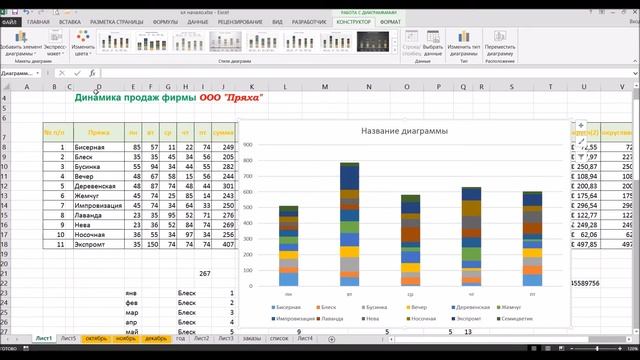Switch to the ФОРМАТ chart tools tab
Screen dimensions: 640x360
[x=390, y=22]
